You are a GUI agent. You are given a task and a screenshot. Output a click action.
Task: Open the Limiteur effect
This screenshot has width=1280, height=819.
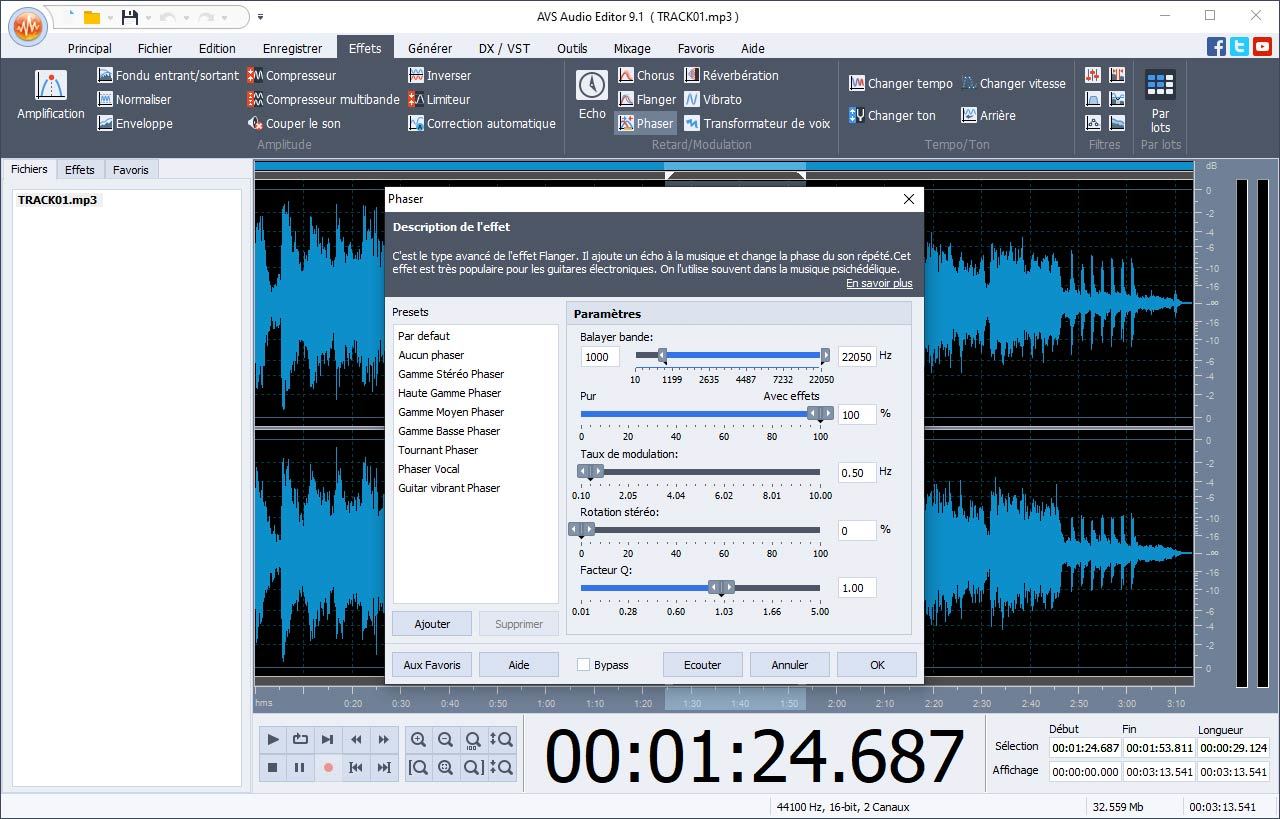pos(439,99)
